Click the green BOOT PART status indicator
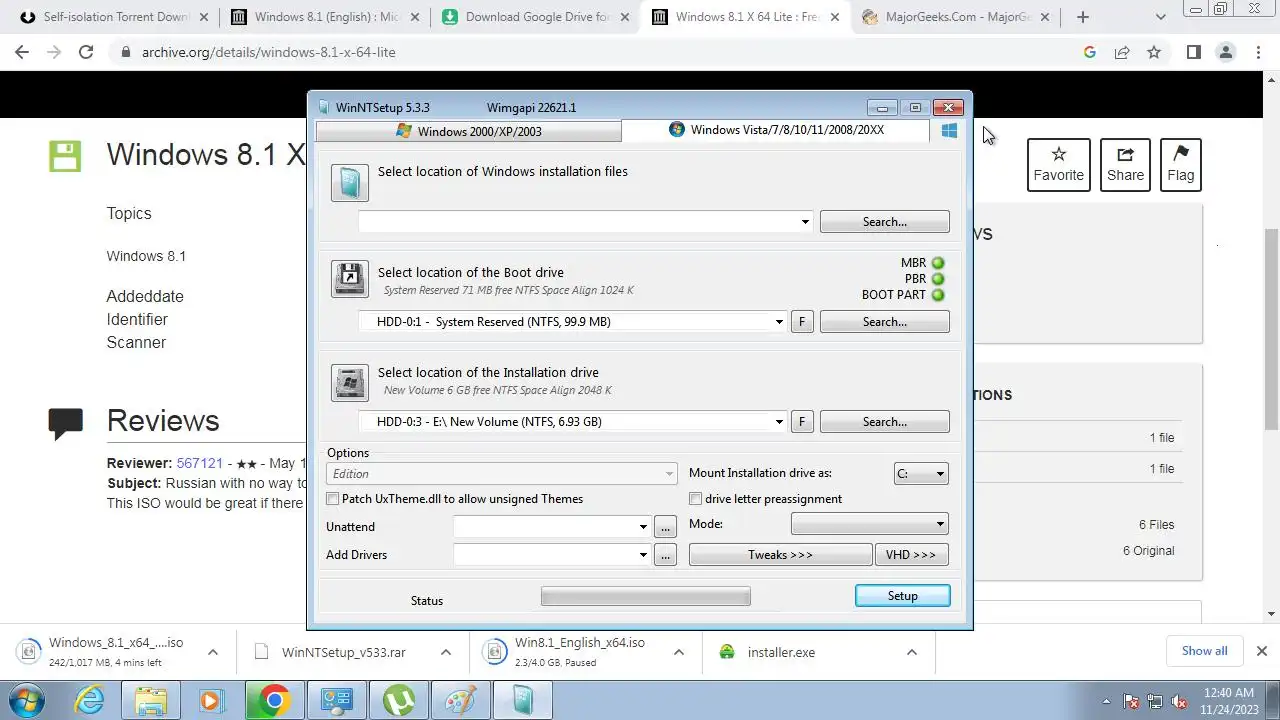Viewport: 1280px width, 720px height. coord(938,295)
